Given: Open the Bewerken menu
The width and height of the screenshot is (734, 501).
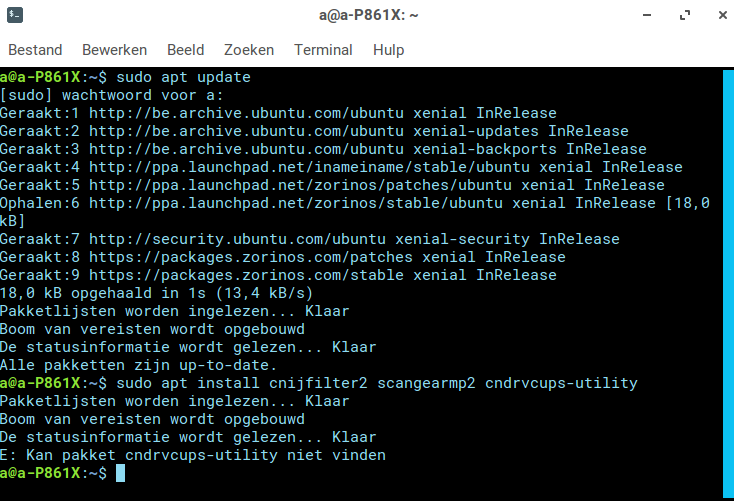Looking at the screenshot, I should (x=115, y=50).
